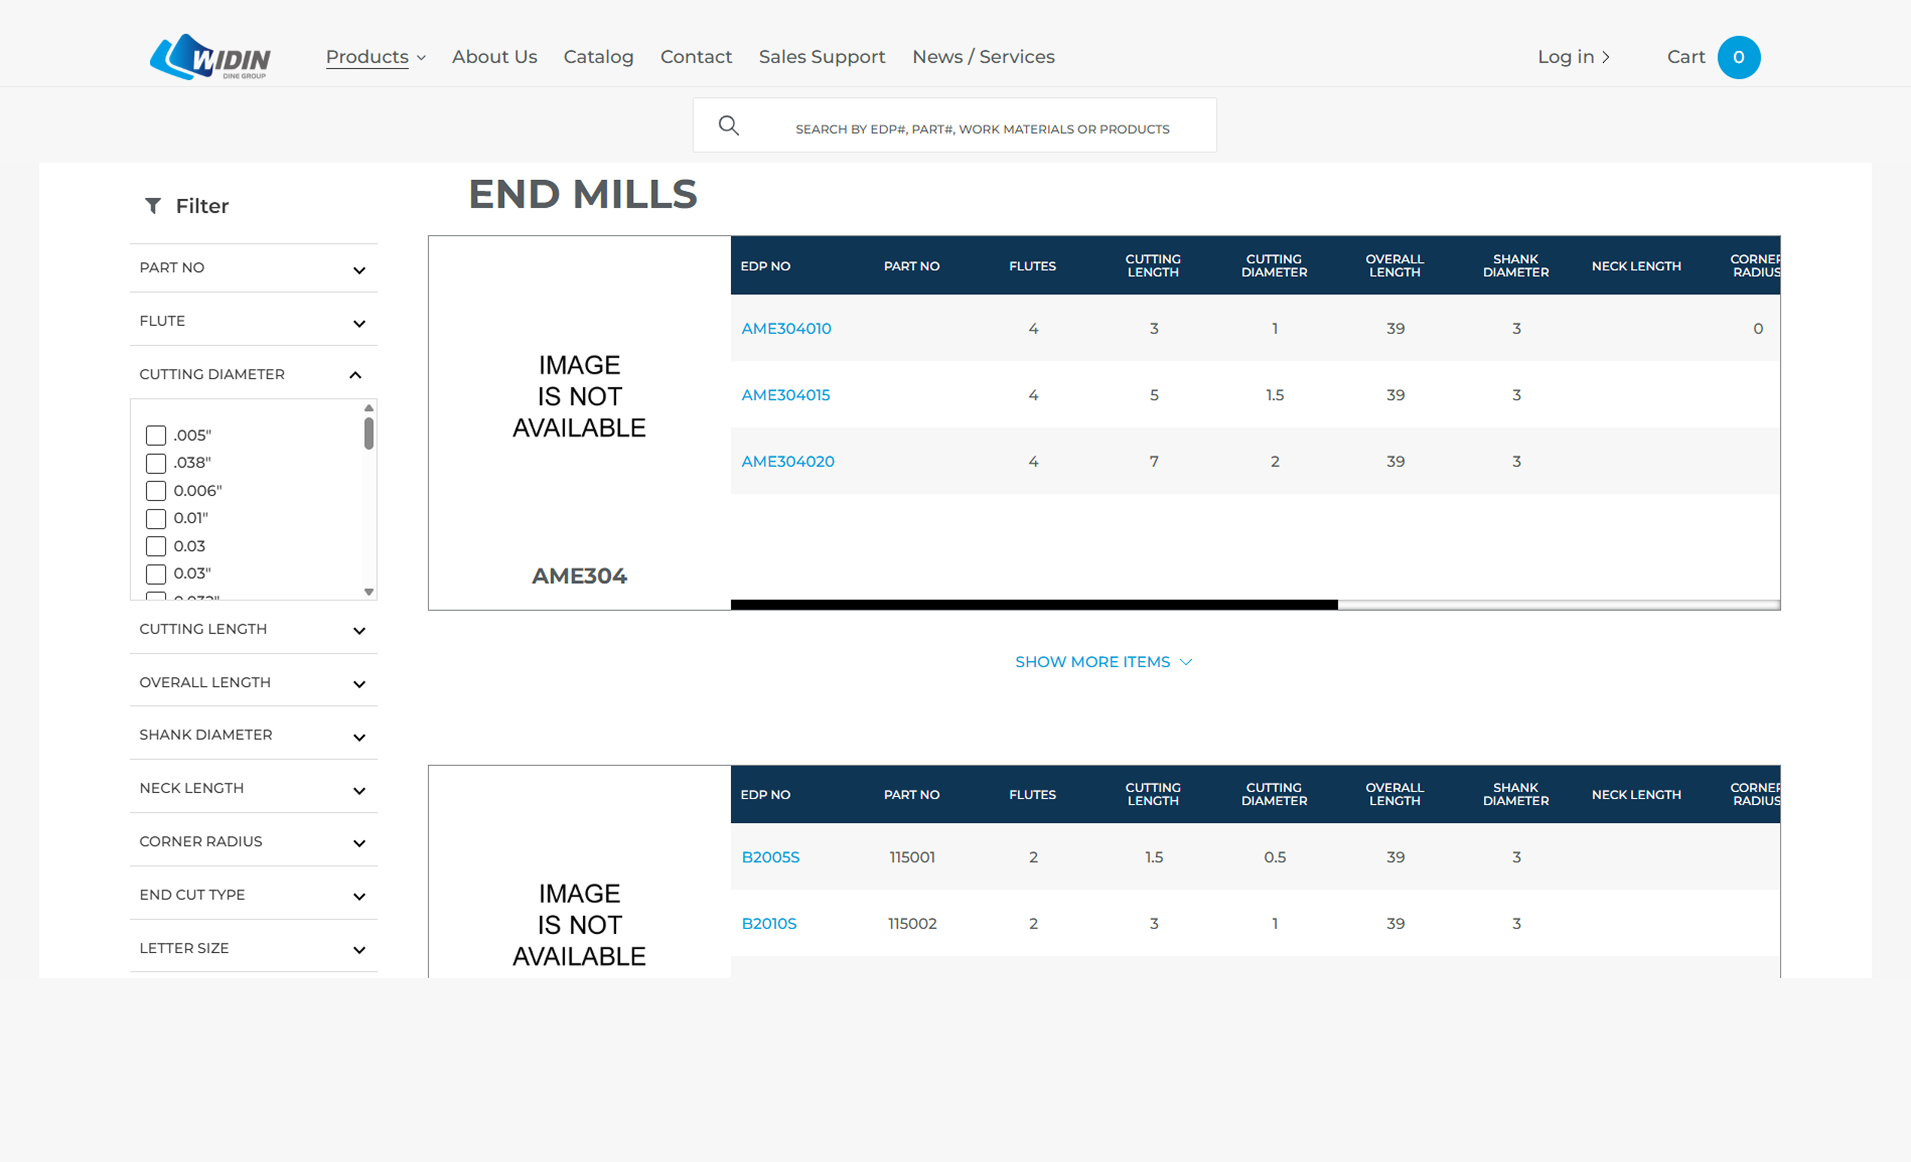1911x1162 pixels.
Task: Open the Catalog page
Action: [598, 57]
